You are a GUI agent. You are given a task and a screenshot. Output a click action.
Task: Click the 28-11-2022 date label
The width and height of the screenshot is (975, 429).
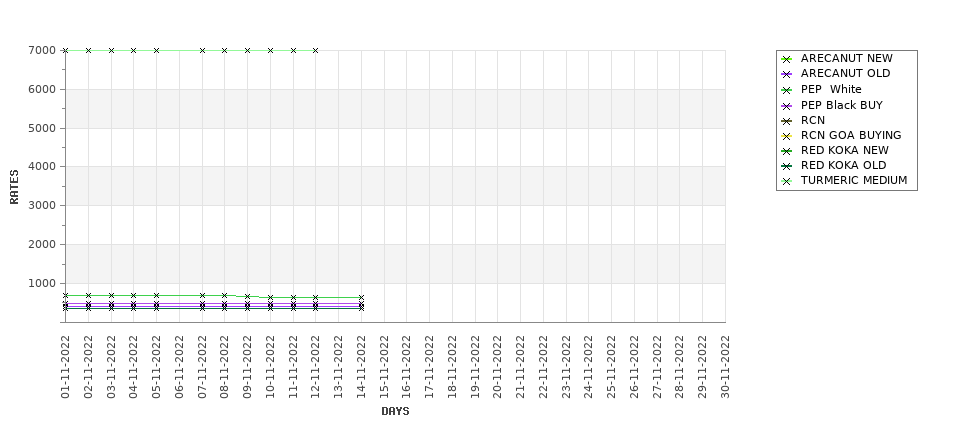coord(680,367)
